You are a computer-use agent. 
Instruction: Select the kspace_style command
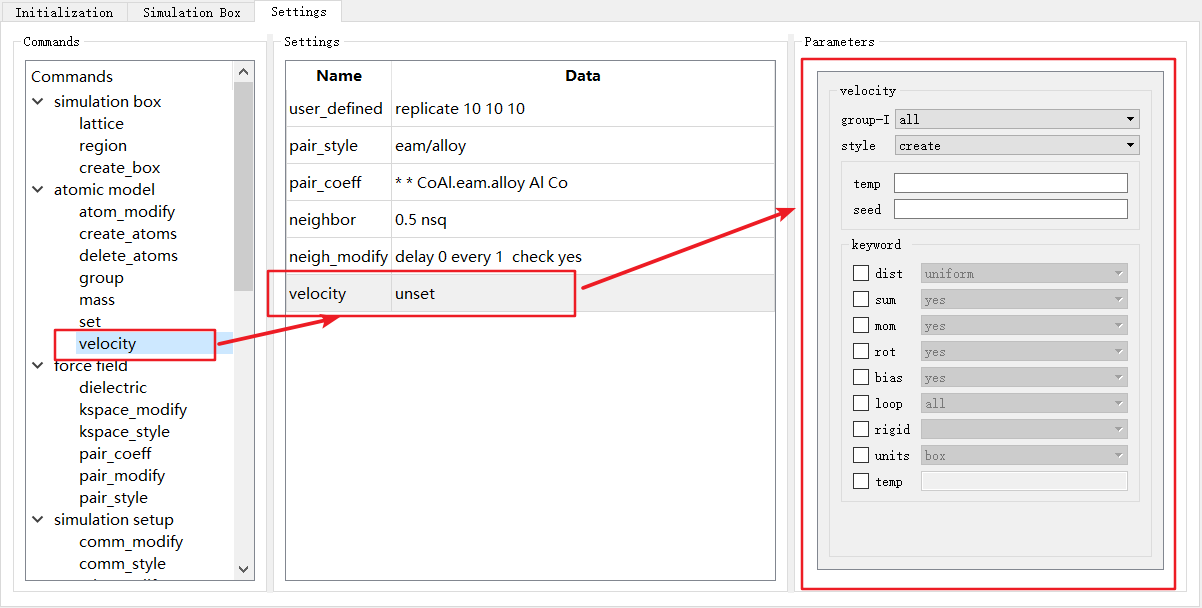[124, 432]
